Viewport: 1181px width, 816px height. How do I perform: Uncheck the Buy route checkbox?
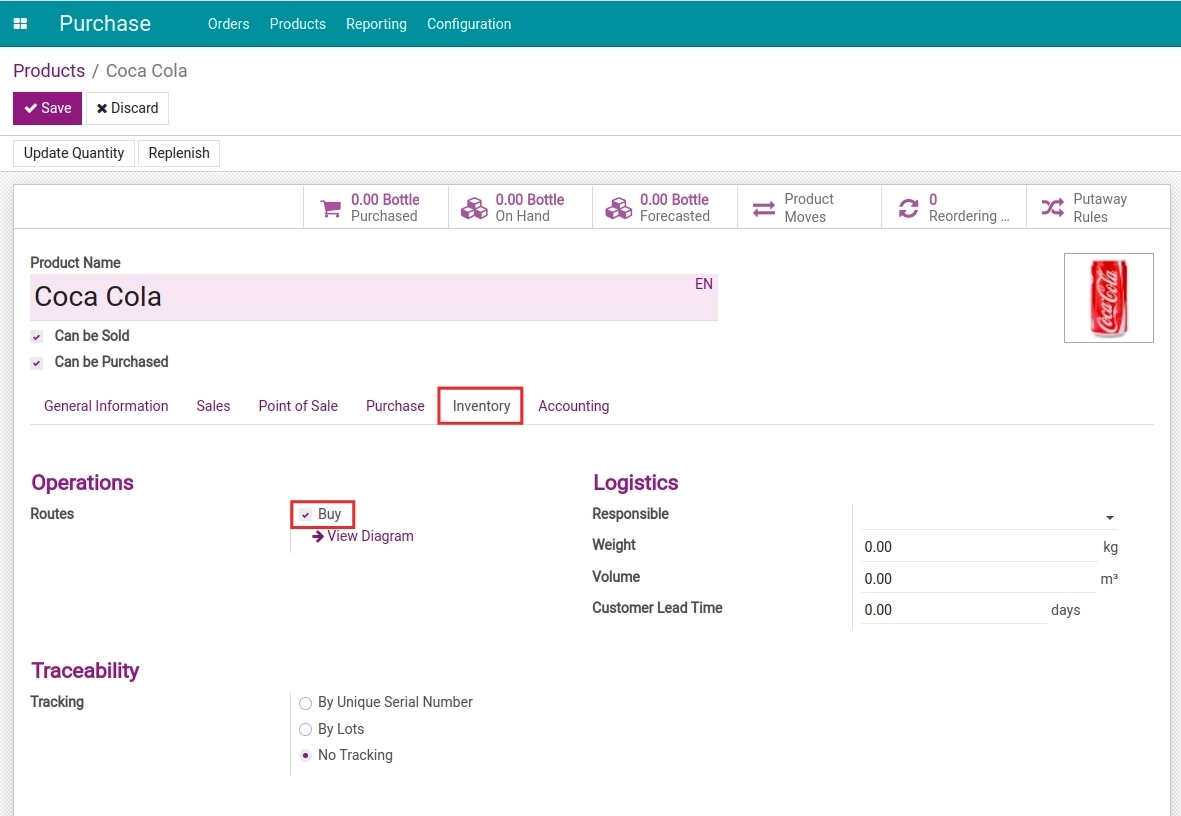[x=306, y=515]
